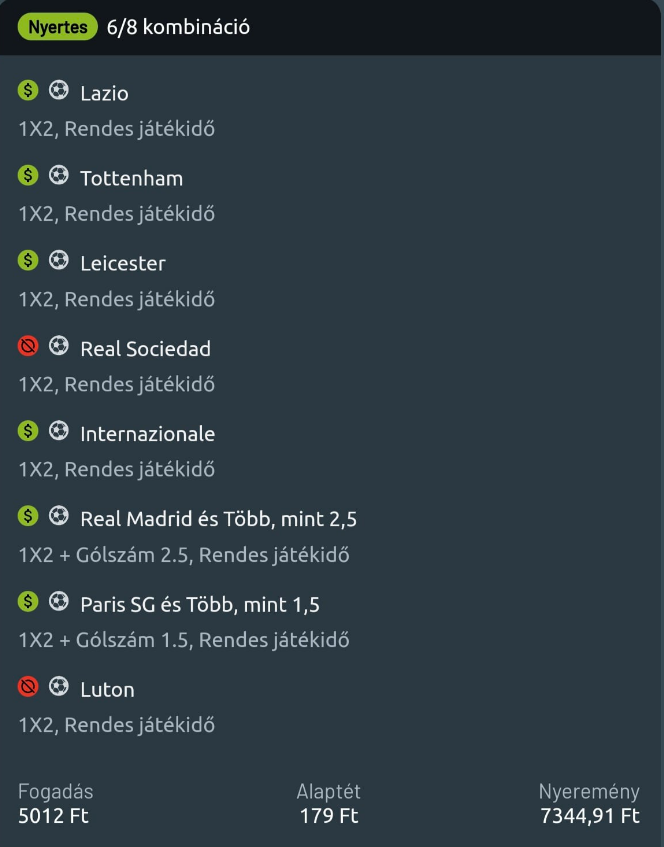664x847 pixels.
Task: Open the Lazio bet selection
Action: click(104, 93)
